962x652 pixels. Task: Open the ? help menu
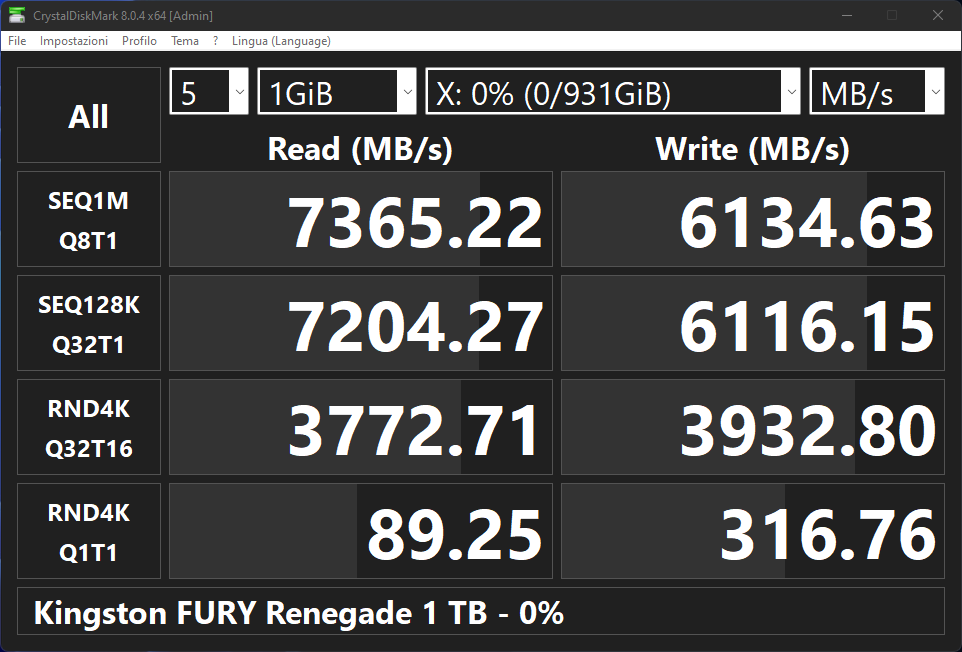215,40
